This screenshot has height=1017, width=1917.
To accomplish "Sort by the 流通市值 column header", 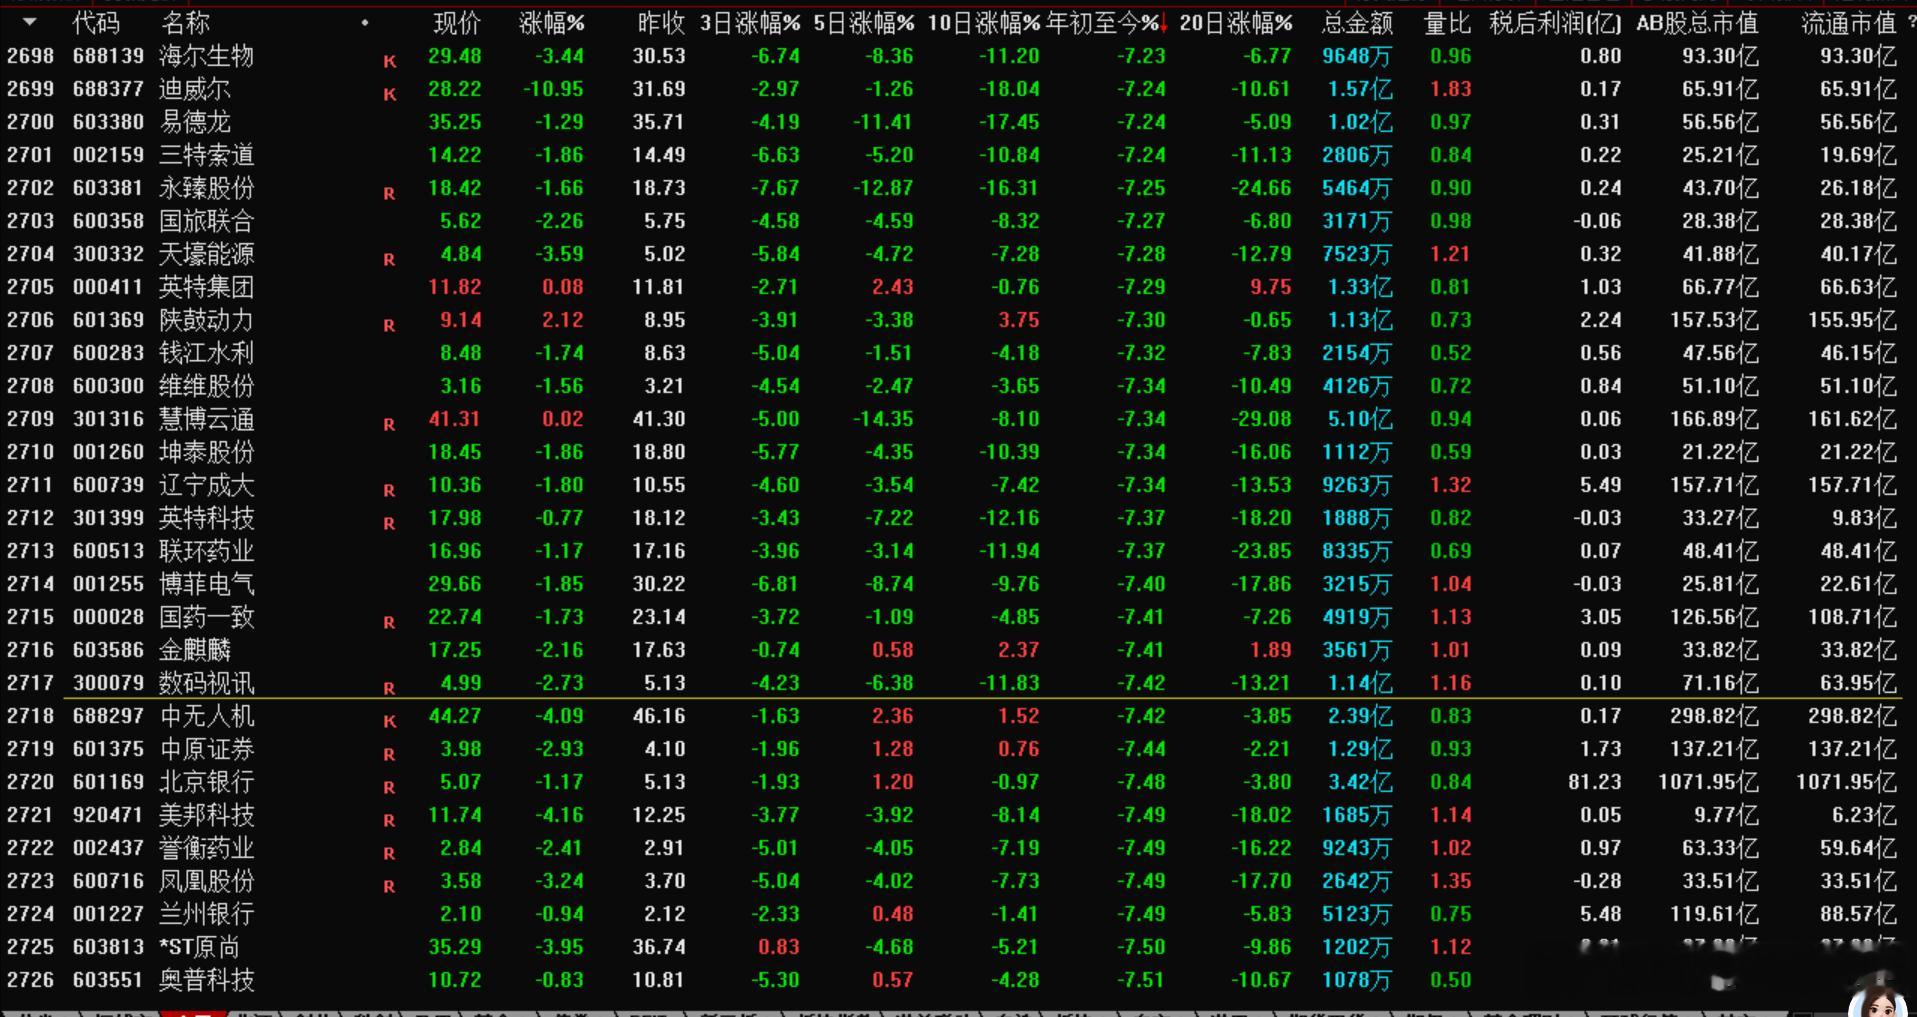I will [x=1848, y=23].
